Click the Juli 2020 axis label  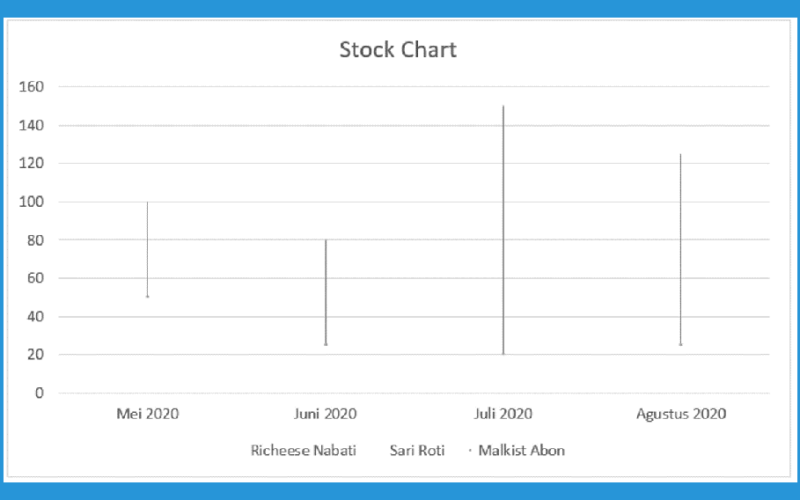point(503,414)
